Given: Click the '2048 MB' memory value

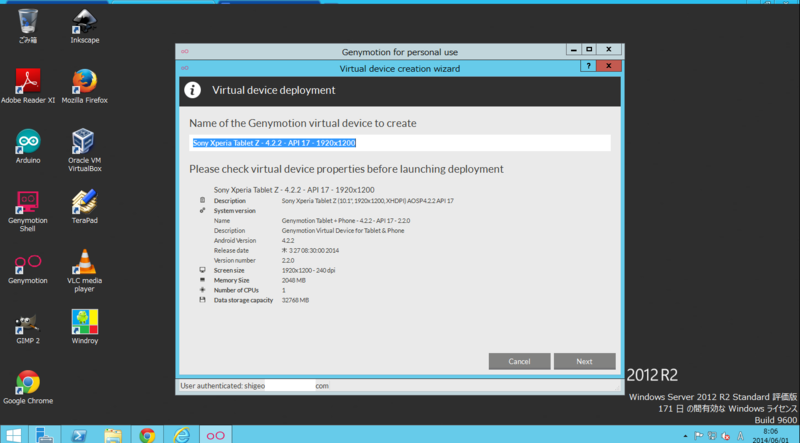Looking at the screenshot, I should click(x=293, y=280).
